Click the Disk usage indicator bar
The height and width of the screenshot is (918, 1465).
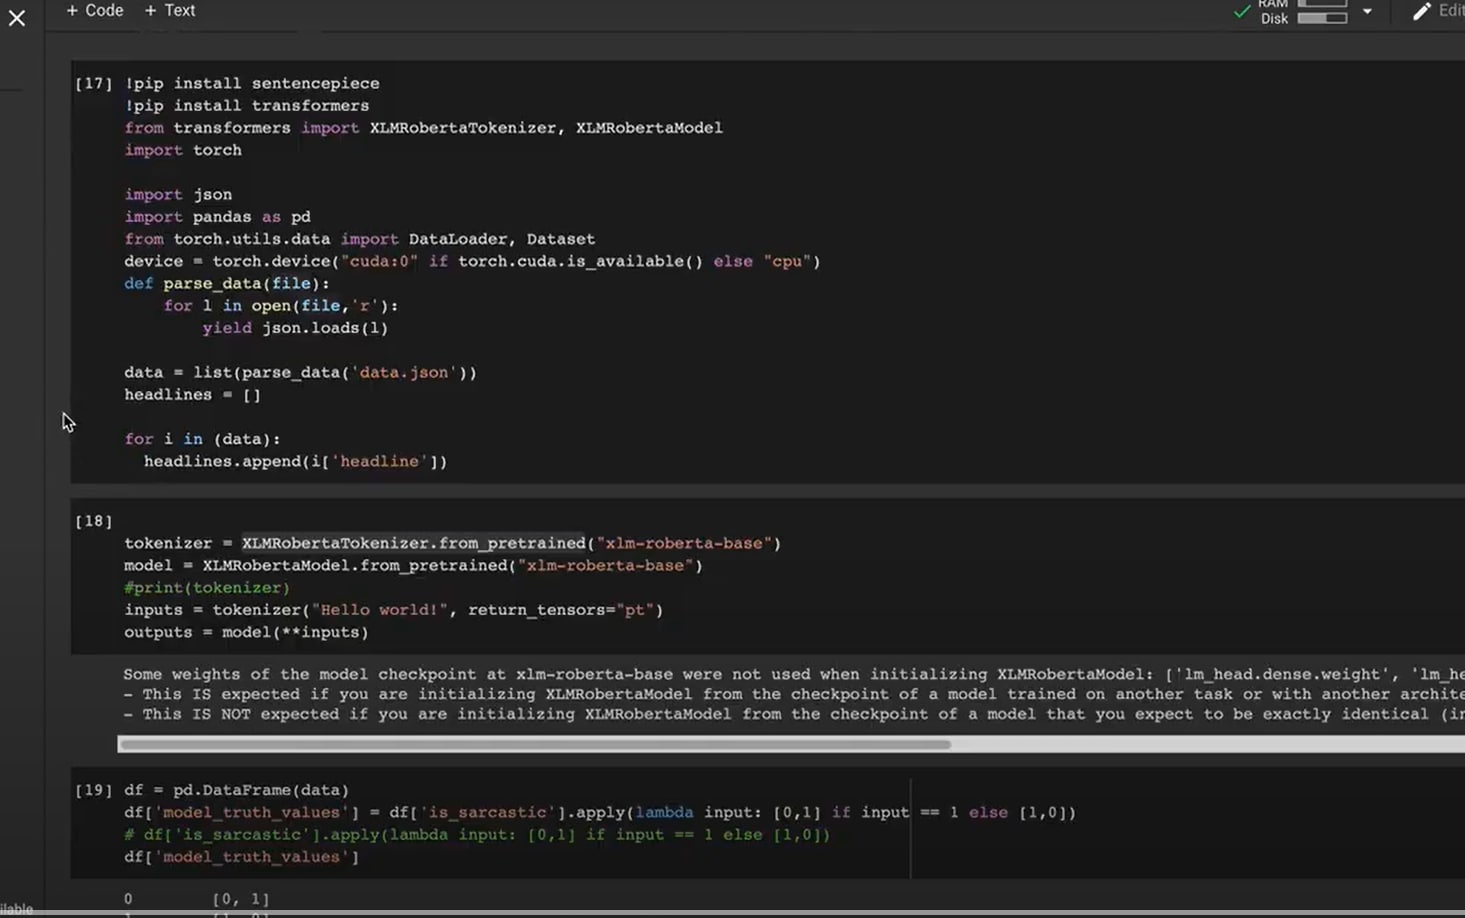click(x=1321, y=18)
